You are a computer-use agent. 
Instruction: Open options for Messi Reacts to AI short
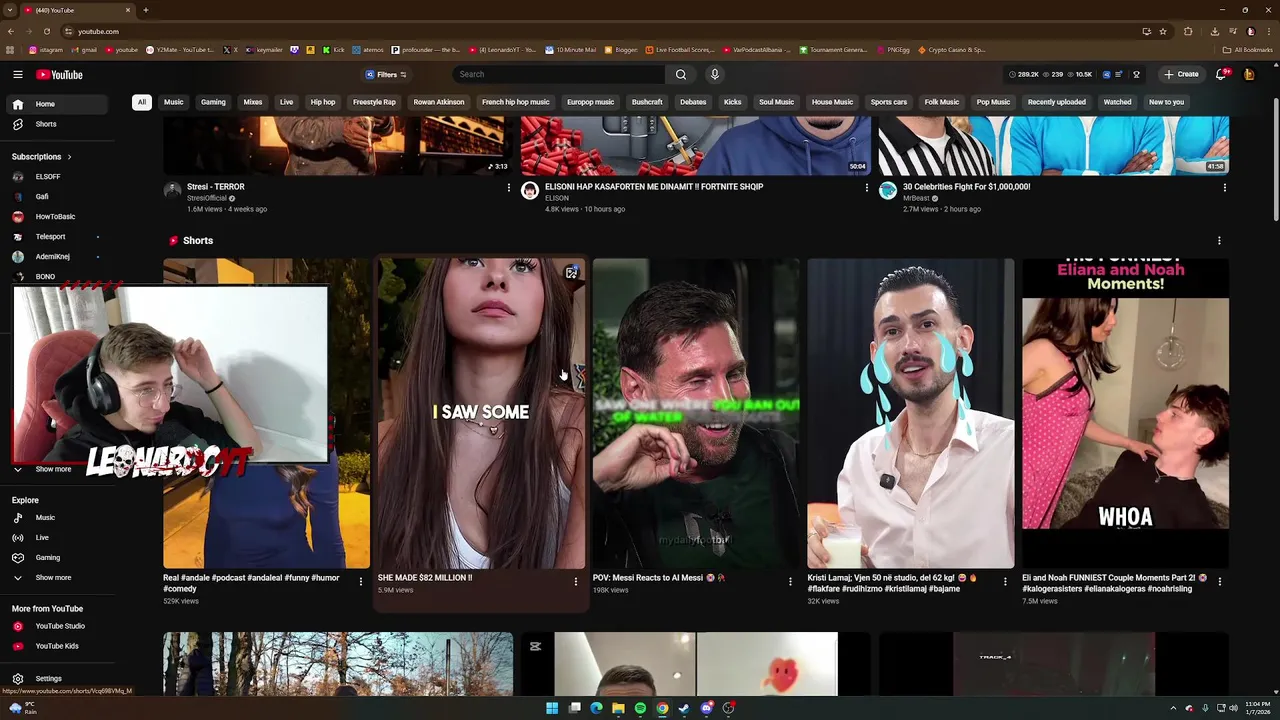(790, 581)
